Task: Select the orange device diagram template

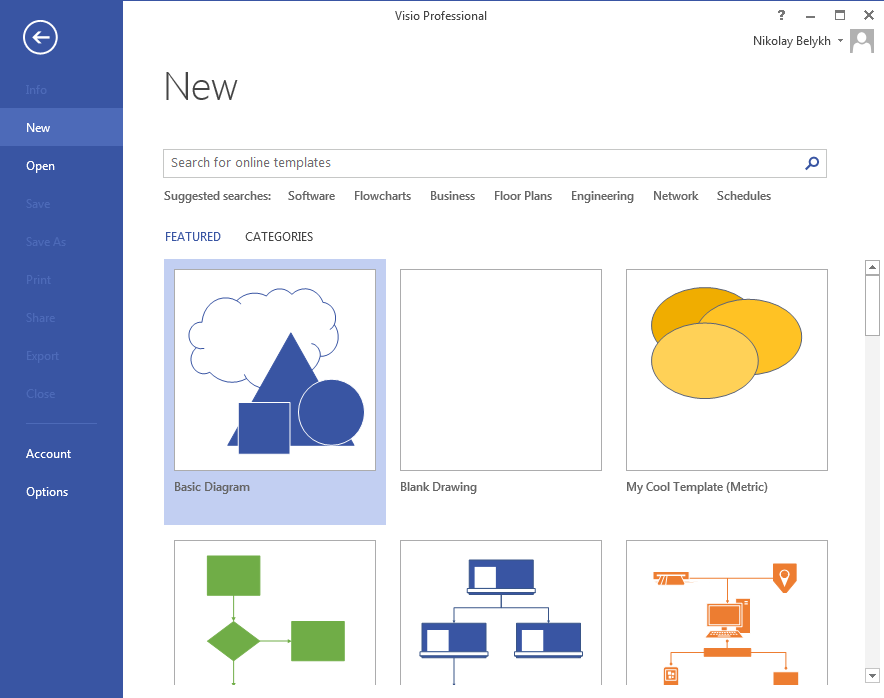Action: click(x=726, y=612)
